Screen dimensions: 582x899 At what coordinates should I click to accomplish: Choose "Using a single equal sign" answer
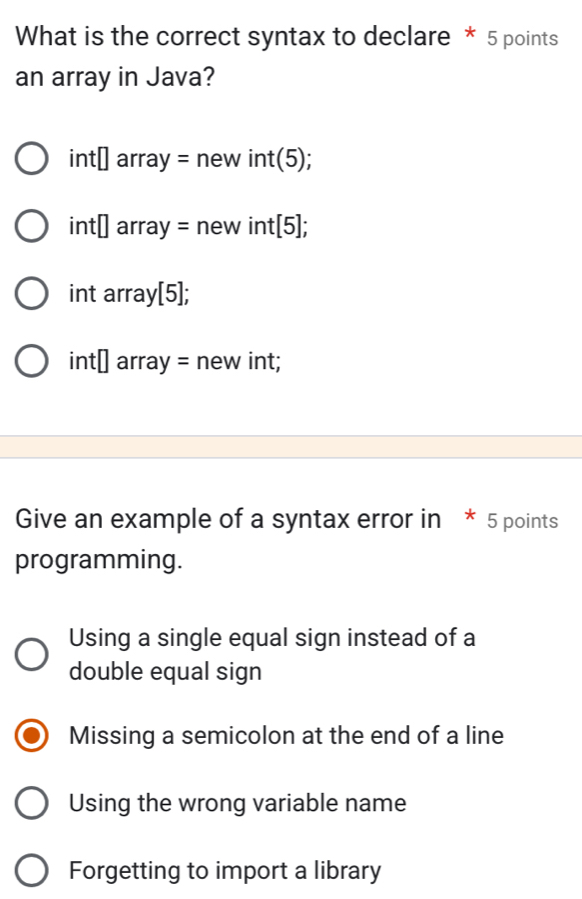click(31, 653)
